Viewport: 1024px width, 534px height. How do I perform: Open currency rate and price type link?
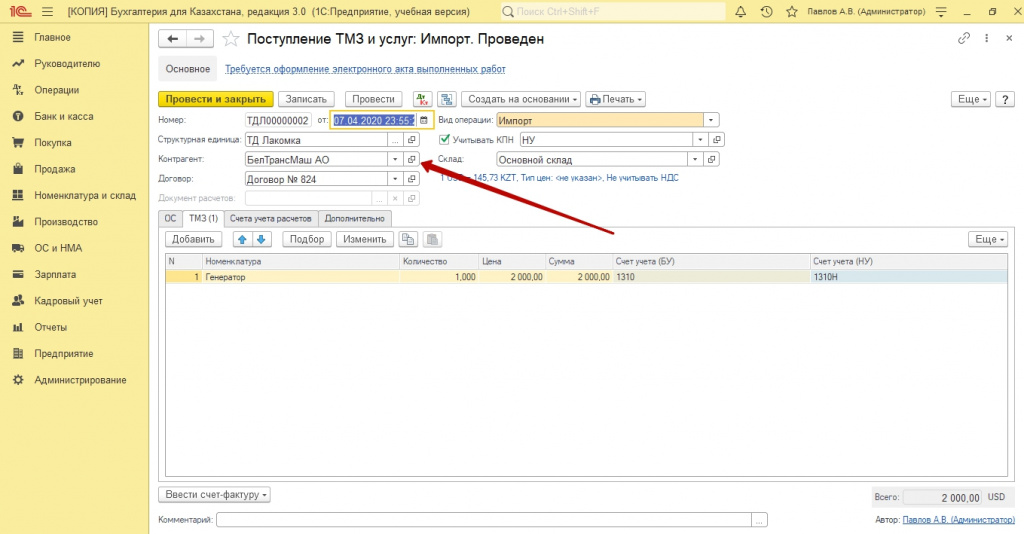point(559,178)
